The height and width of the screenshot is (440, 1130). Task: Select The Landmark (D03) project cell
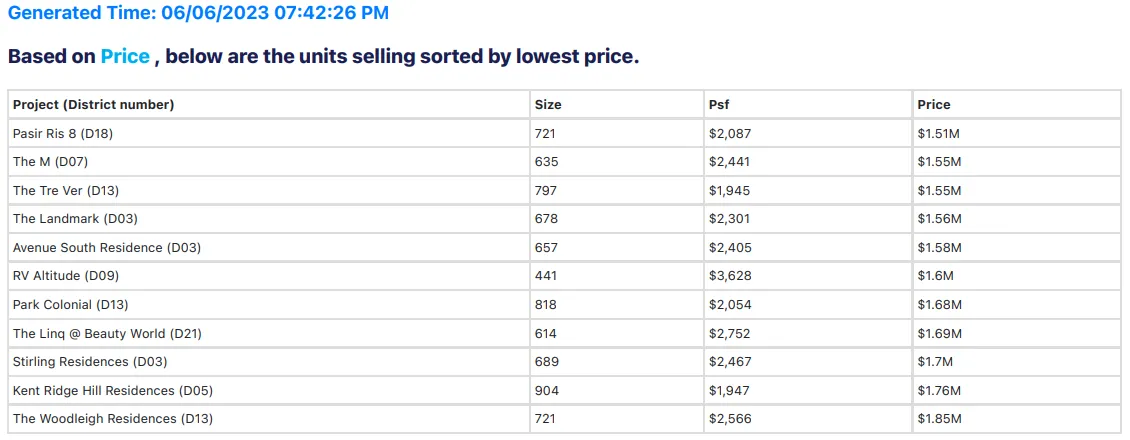[x=75, y=219]
